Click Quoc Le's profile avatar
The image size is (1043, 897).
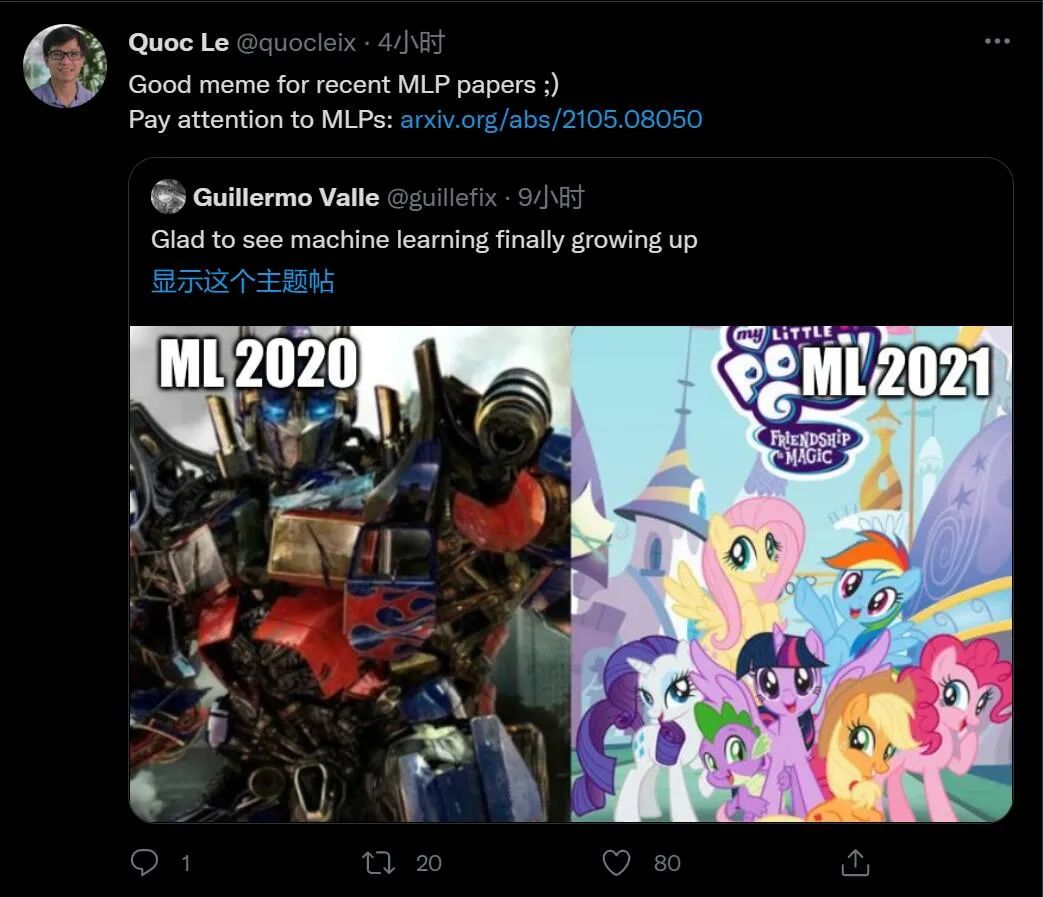[65, 66]
